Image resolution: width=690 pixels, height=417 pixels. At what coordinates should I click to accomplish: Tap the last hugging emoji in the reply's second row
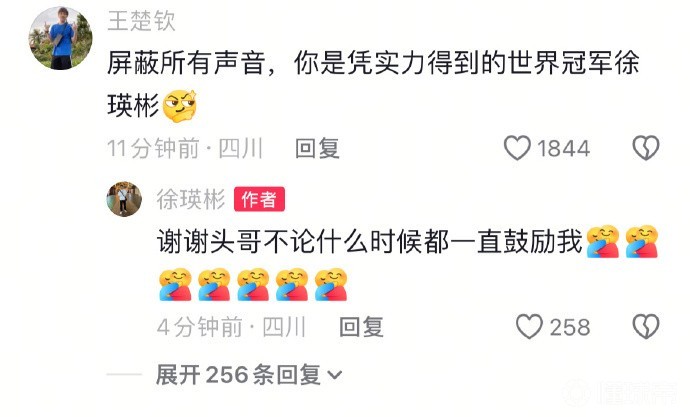pos(331,285)
